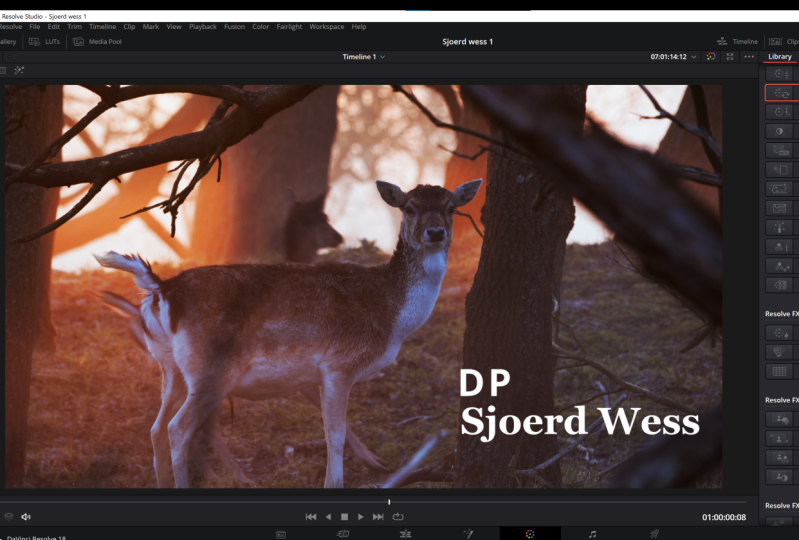Jump to last frame

378,517
